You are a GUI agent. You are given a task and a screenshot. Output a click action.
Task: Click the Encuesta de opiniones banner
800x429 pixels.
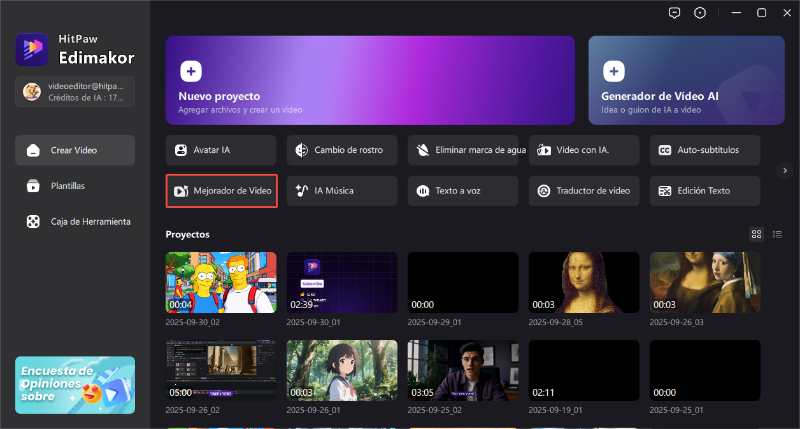click(75, 384)
